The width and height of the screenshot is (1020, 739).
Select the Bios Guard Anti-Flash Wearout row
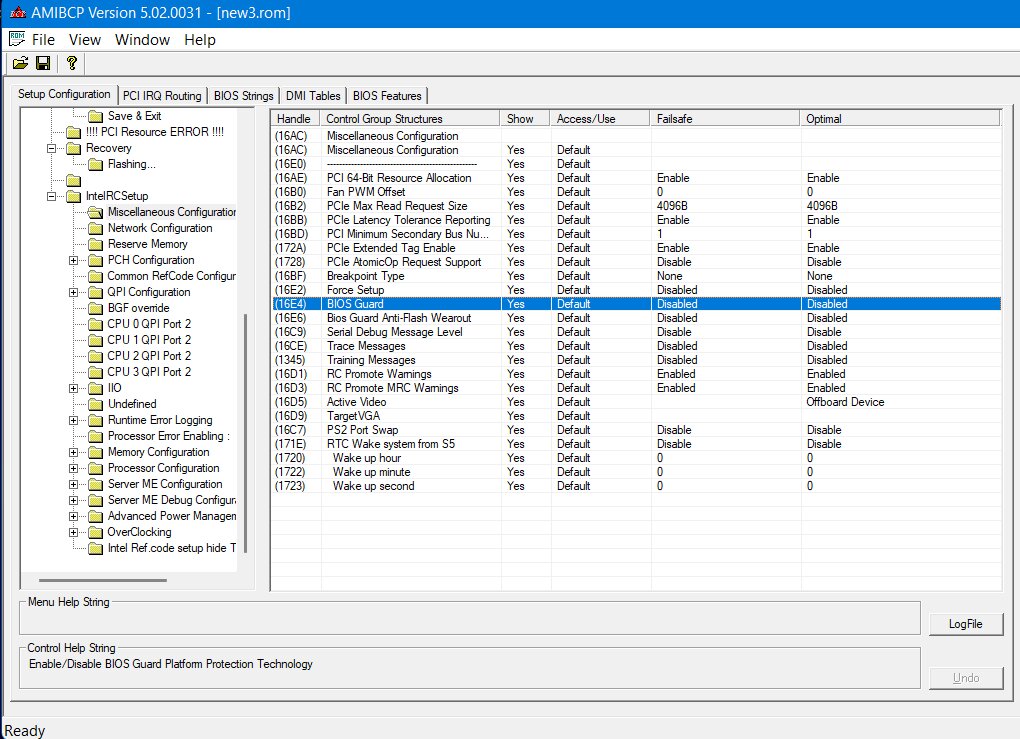pos(636,318)
